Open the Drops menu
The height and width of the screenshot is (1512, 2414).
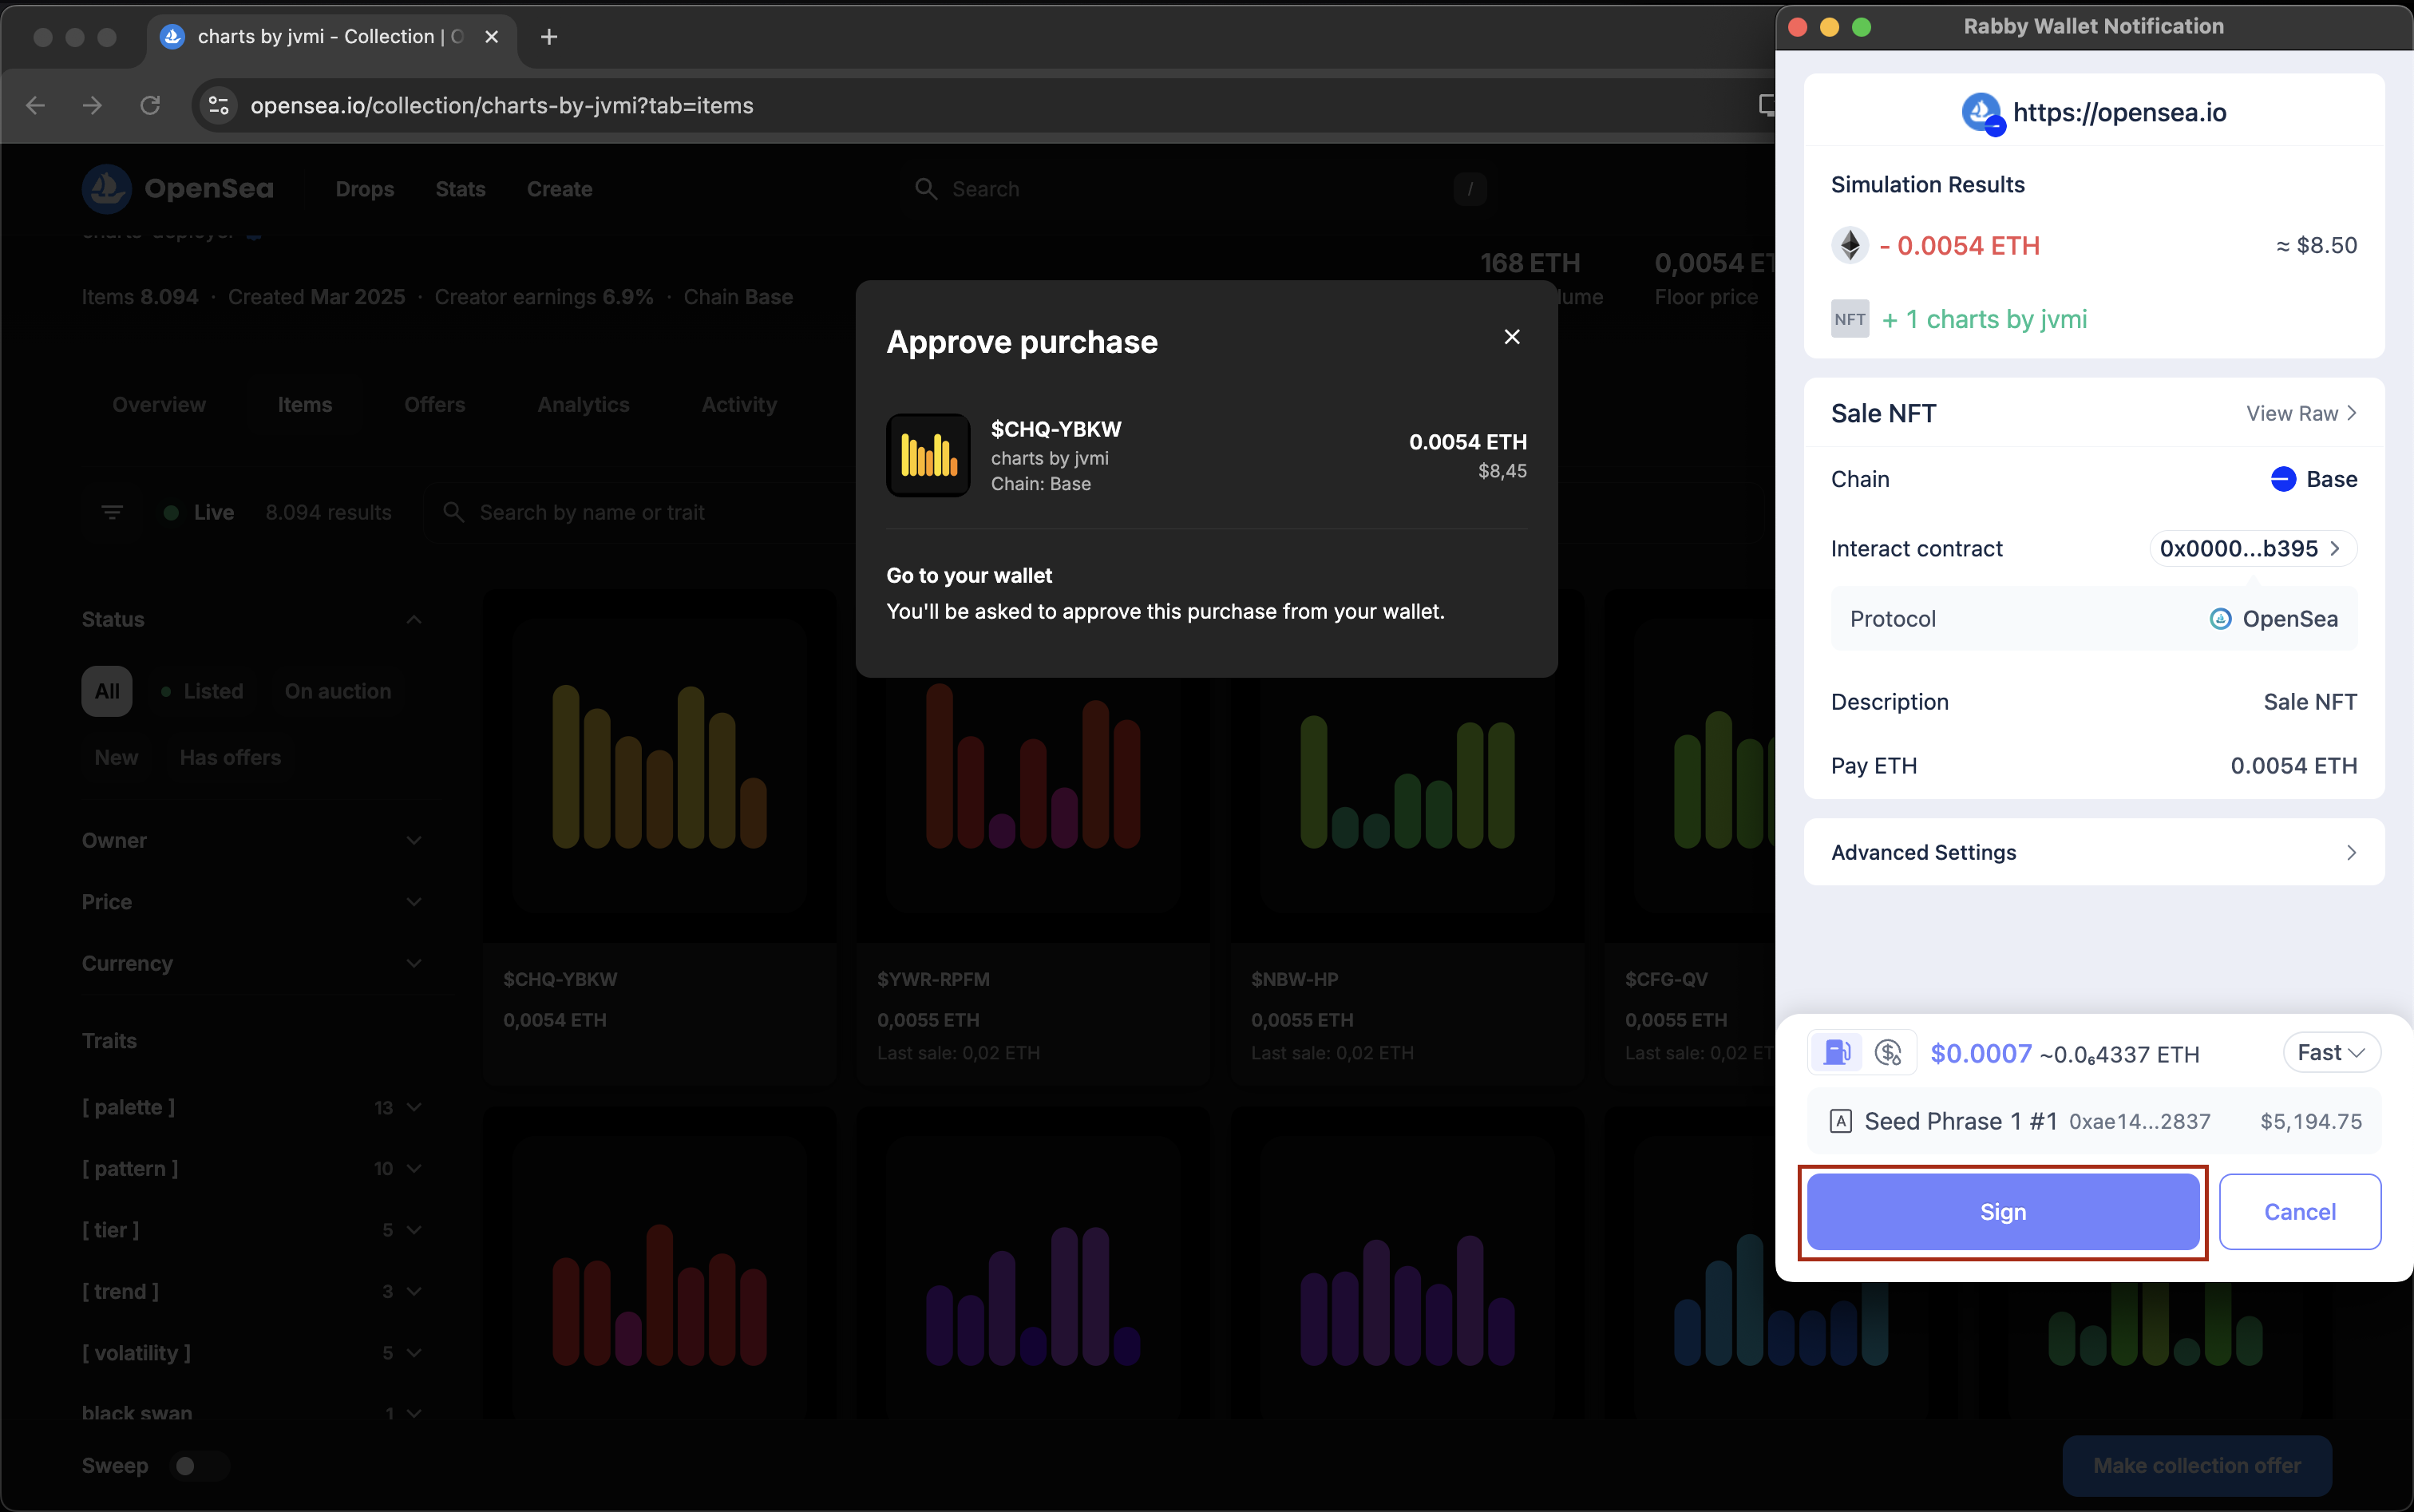[364, 189]
